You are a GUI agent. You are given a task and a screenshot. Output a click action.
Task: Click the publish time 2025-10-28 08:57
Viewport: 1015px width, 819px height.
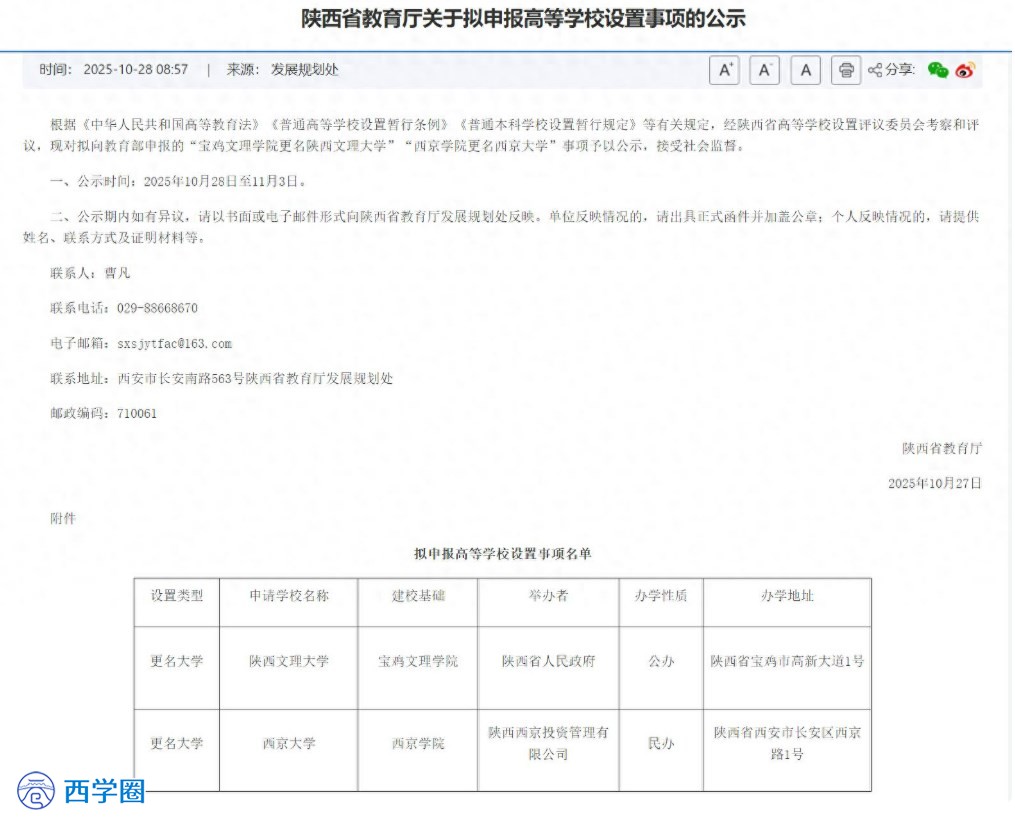[x=135, y=70]
